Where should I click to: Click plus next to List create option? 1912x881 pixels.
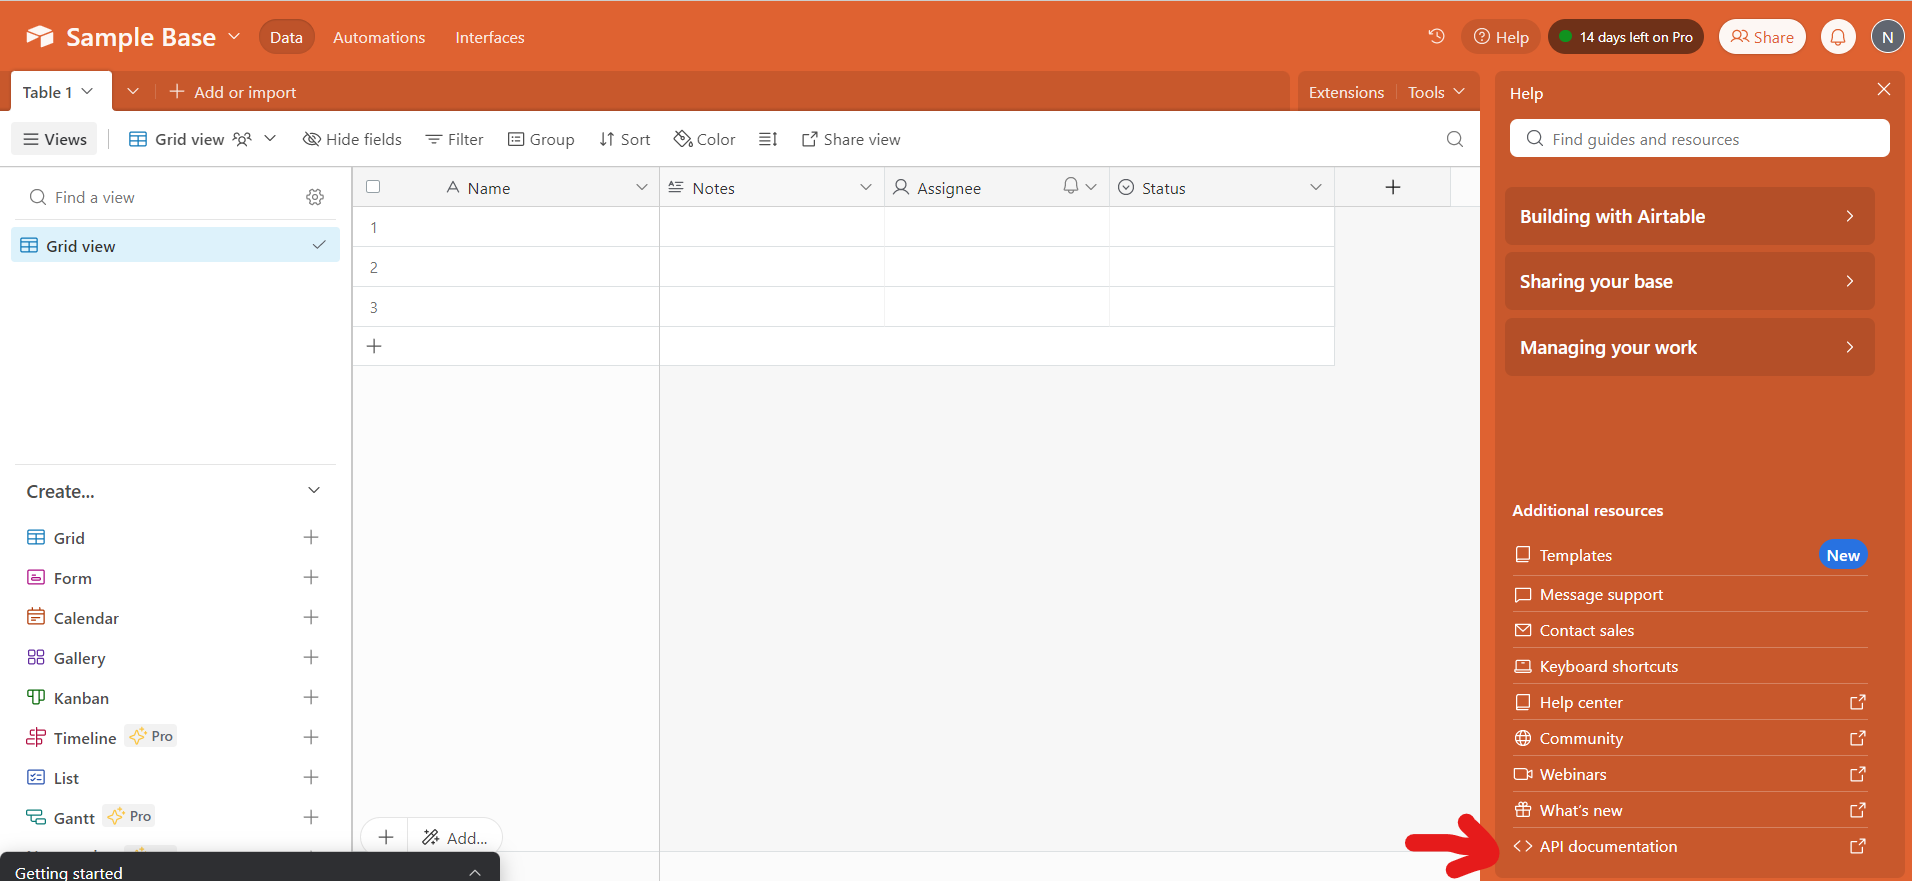(311, 777)
